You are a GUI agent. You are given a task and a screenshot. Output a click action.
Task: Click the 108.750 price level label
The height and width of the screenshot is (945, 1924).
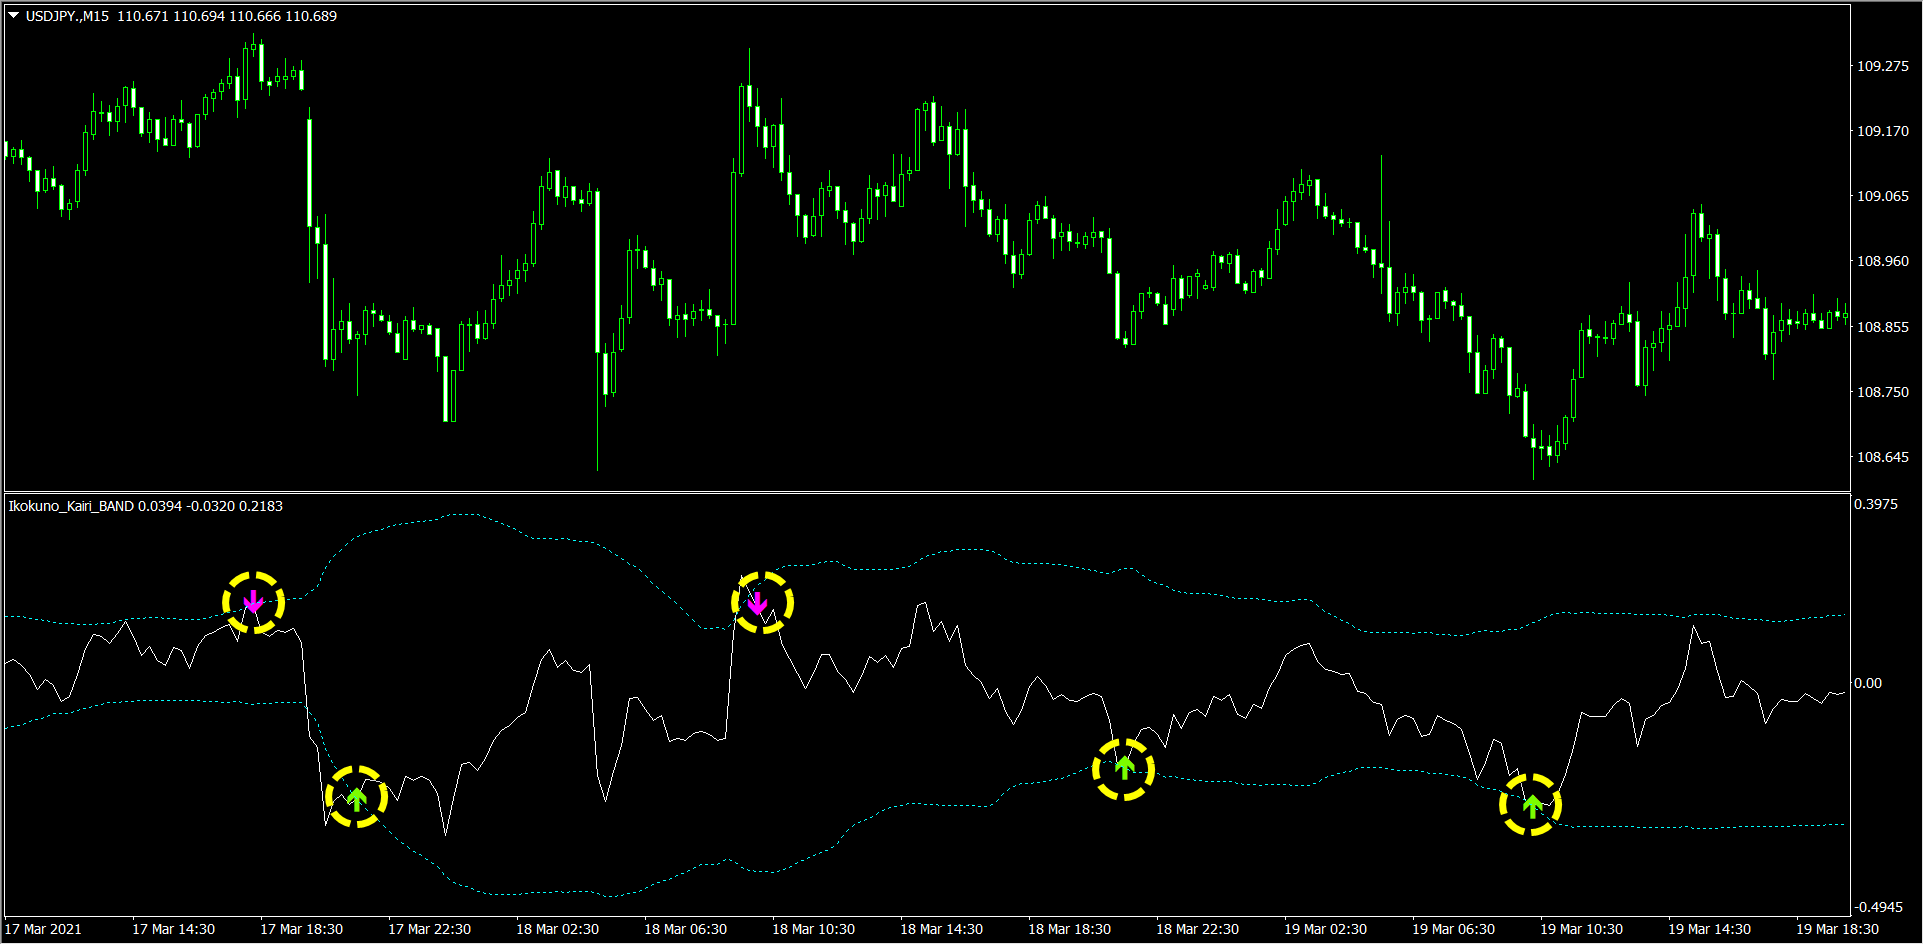(x=1883, y=392)
